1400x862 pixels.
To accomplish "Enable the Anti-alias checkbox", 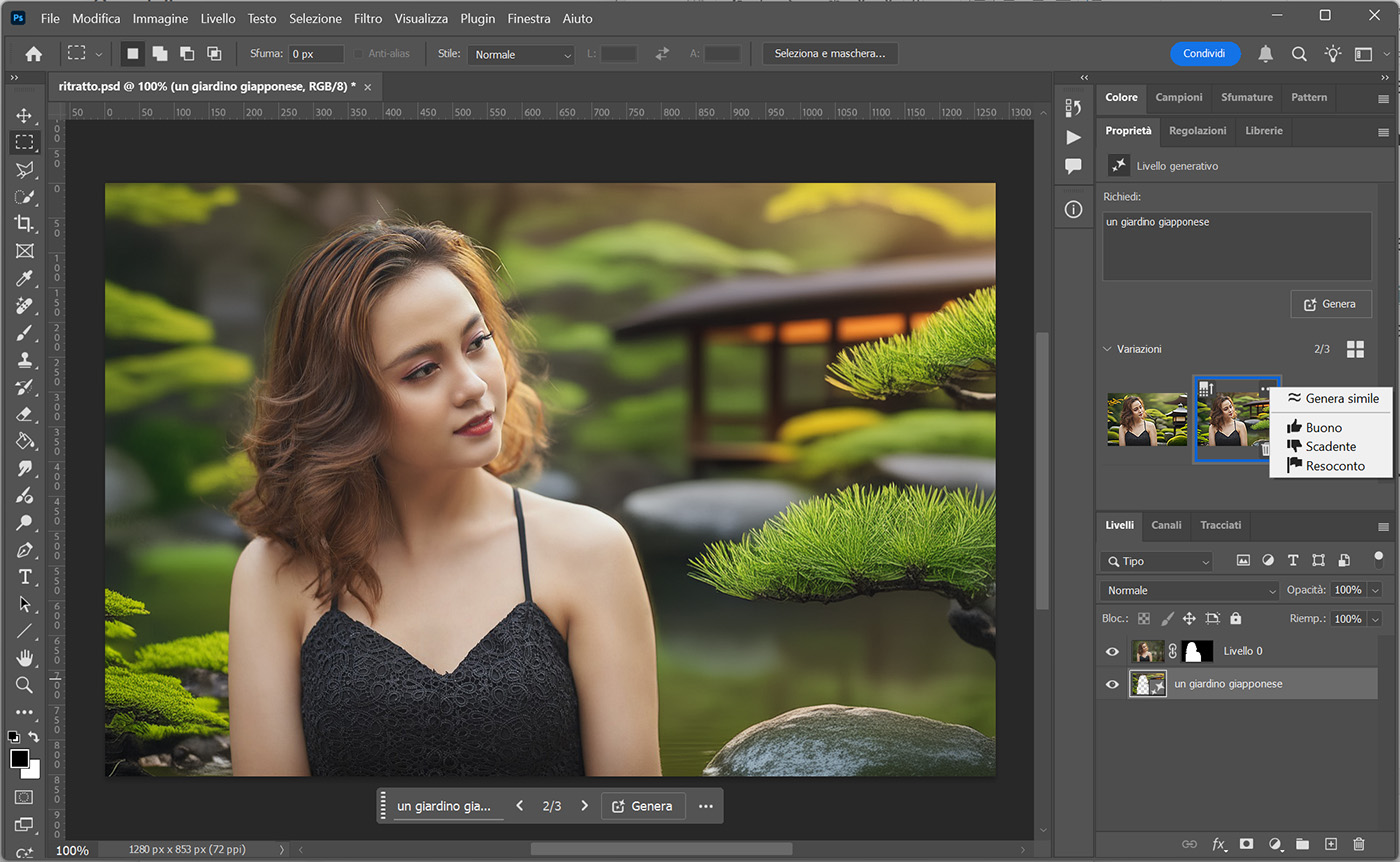I will [x=358, y=54].
